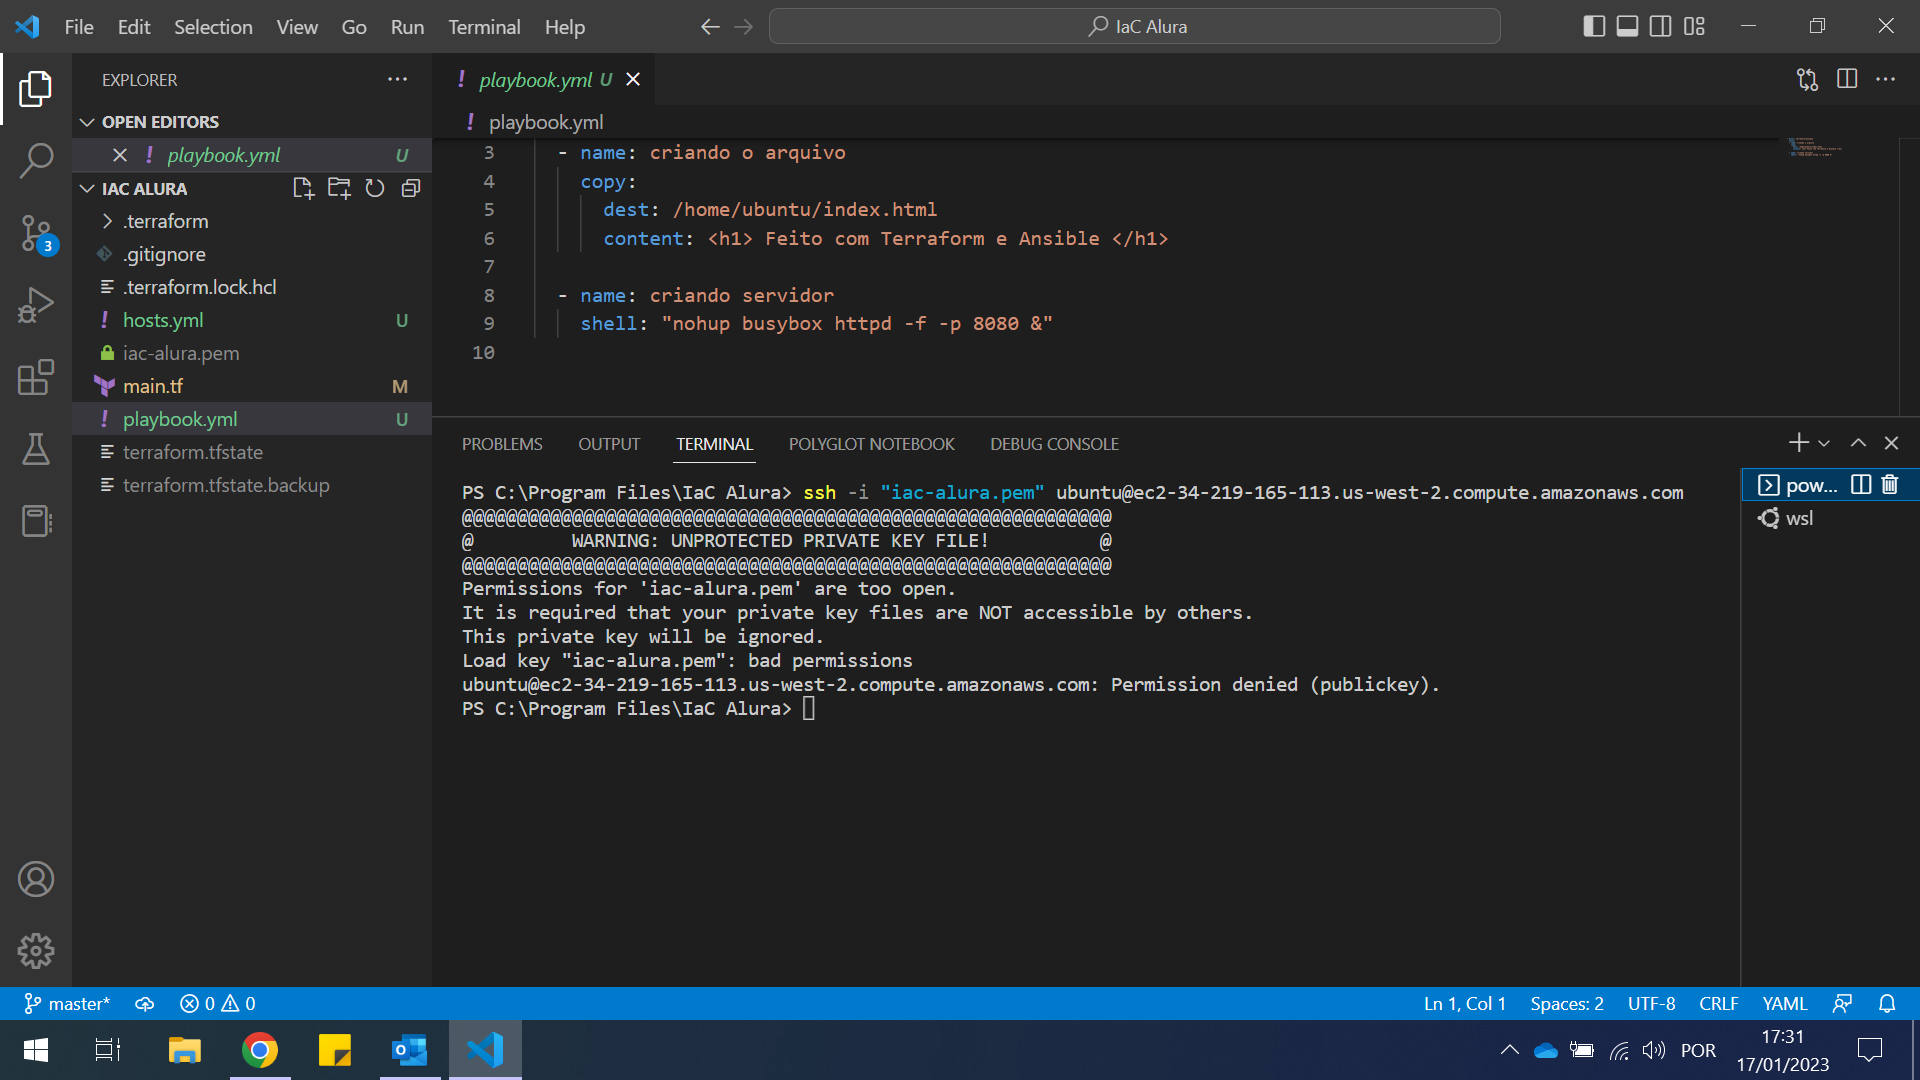Open the Manage gear settings icon
This screenshot has width=1920, height=1080.
(36, 951)
